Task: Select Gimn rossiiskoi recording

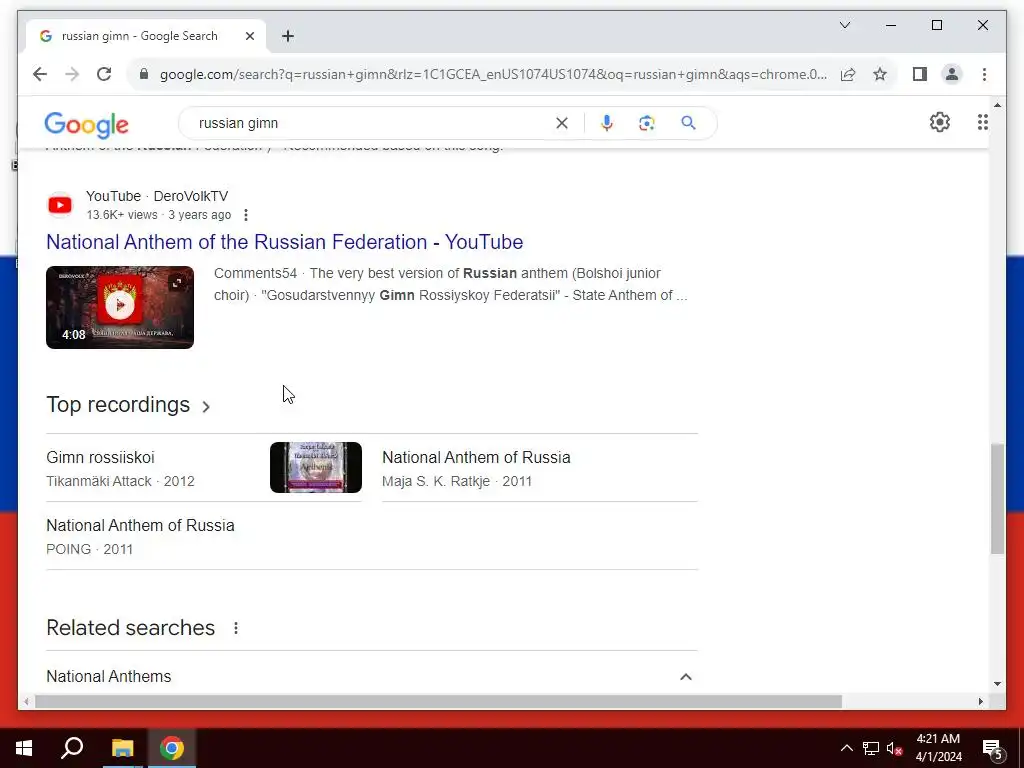Action: click(x=120, y=468)
